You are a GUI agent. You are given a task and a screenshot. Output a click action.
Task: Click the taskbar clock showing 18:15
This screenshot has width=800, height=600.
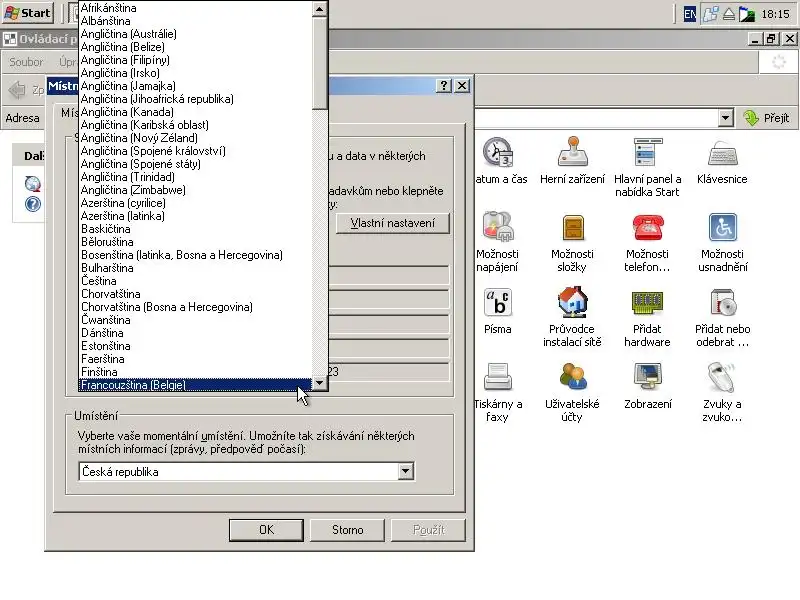[x=776, y=14]
